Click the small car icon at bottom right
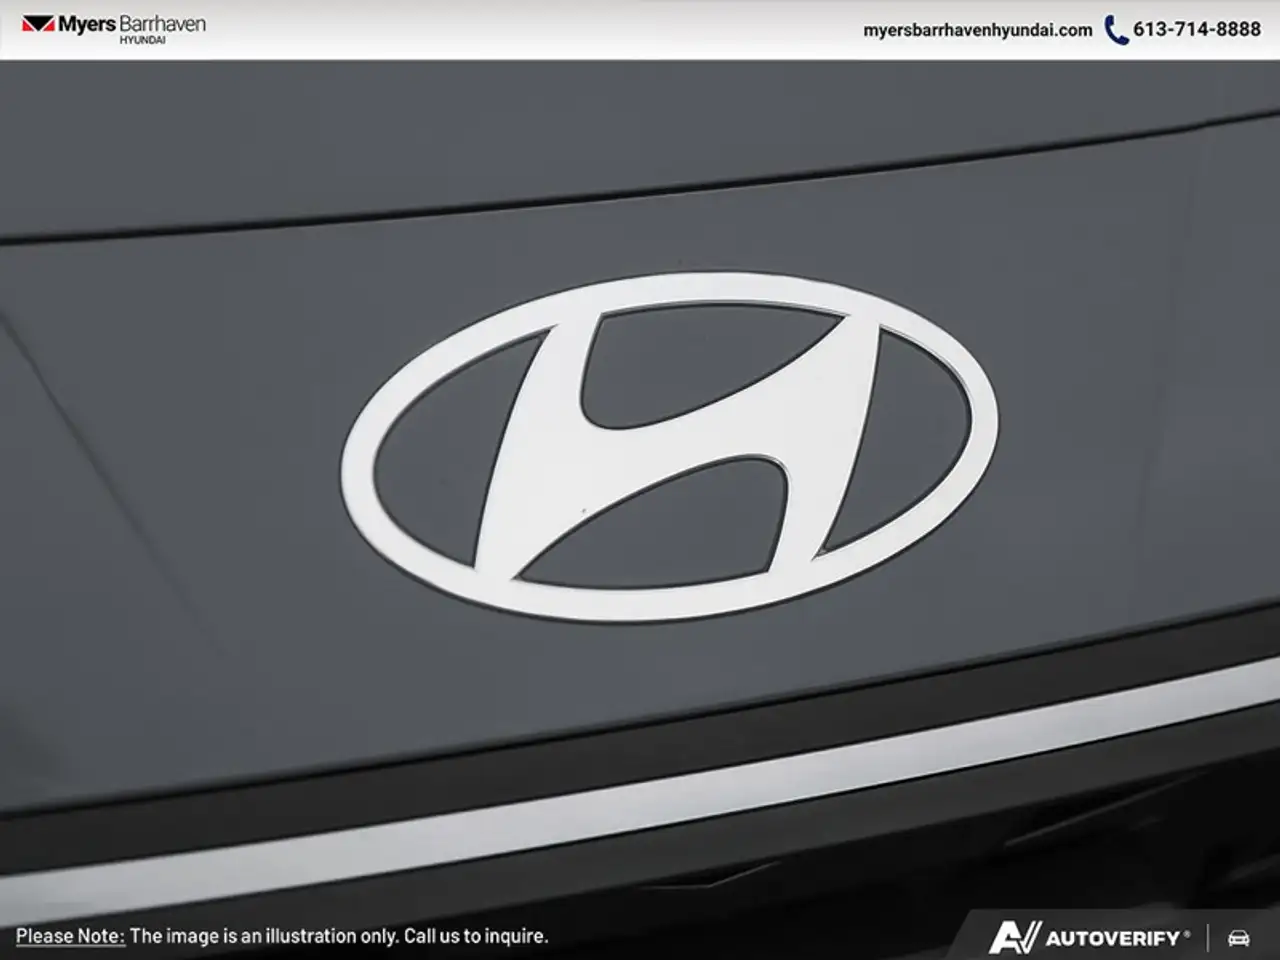The height and width of the screenshot is (960, 1280). (x=1239, y=938)
